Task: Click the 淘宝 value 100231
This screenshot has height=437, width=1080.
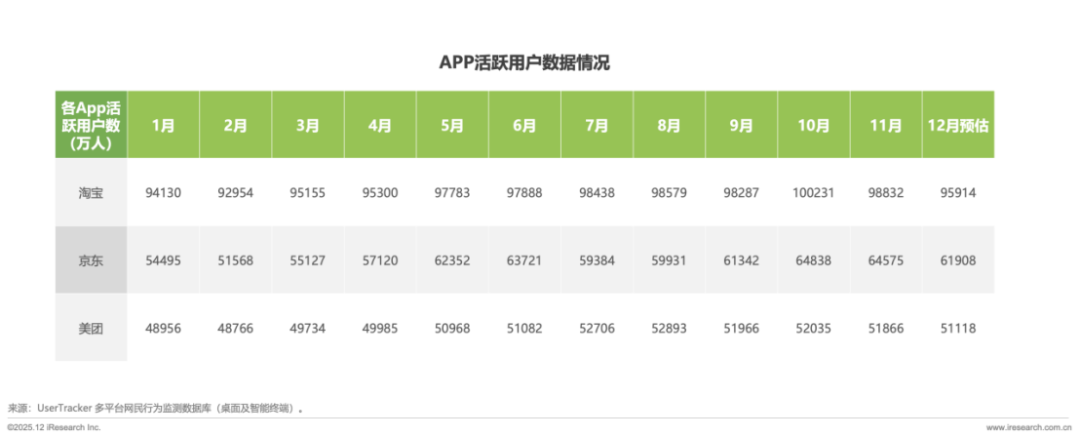Action: click(814, 193)
